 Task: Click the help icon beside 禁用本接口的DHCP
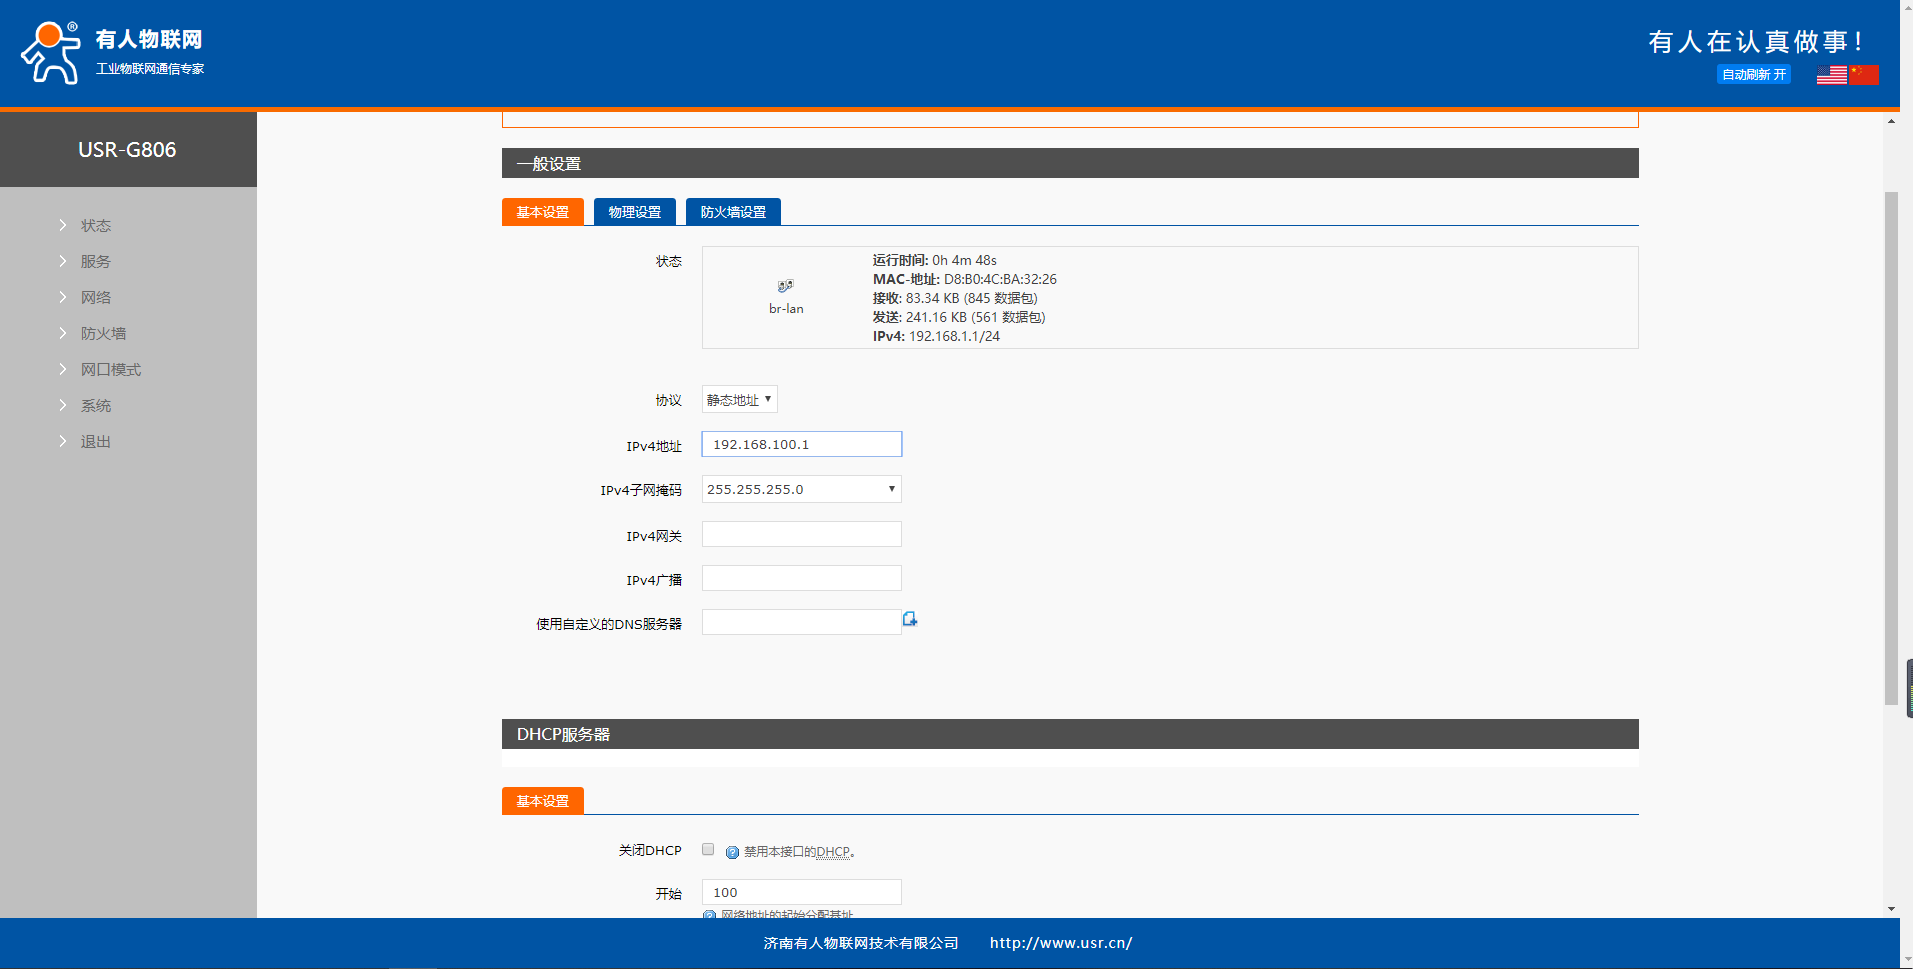click(x=732, y=852)
